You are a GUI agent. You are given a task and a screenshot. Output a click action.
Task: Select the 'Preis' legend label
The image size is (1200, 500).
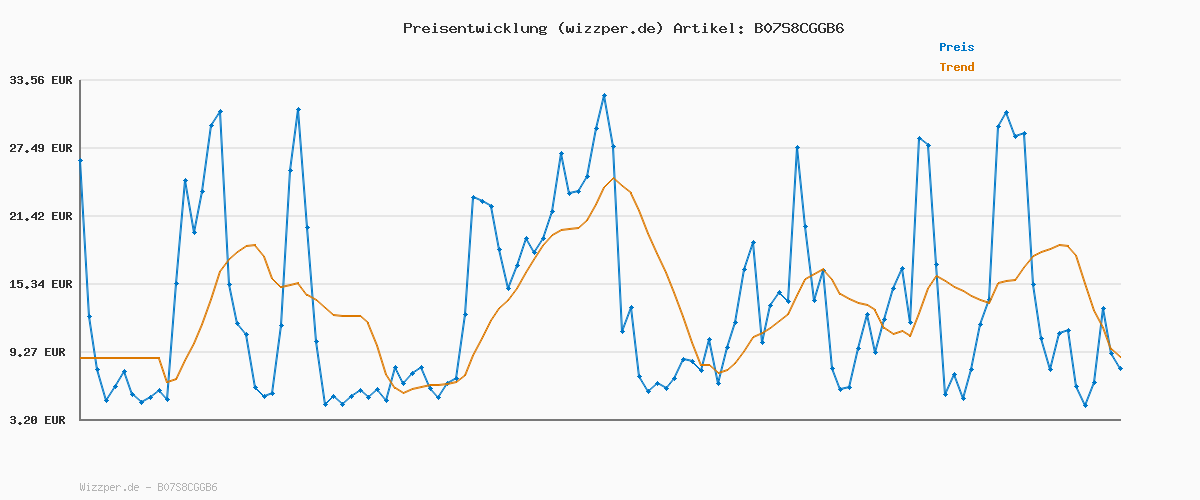click(x=956, y=47)
